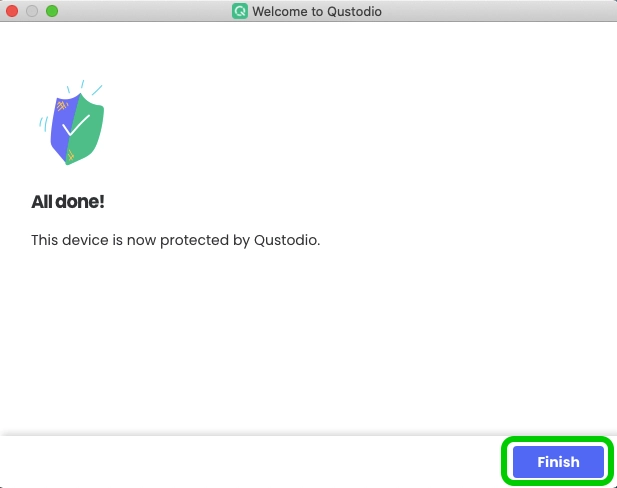Click the blue sparkle lines above shield

[x=84, y=87]
